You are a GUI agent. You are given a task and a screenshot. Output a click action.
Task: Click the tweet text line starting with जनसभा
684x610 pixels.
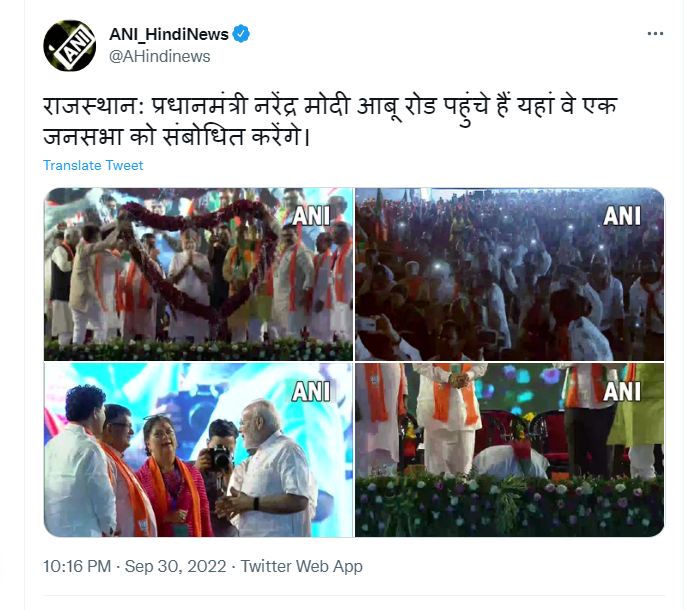176,137
